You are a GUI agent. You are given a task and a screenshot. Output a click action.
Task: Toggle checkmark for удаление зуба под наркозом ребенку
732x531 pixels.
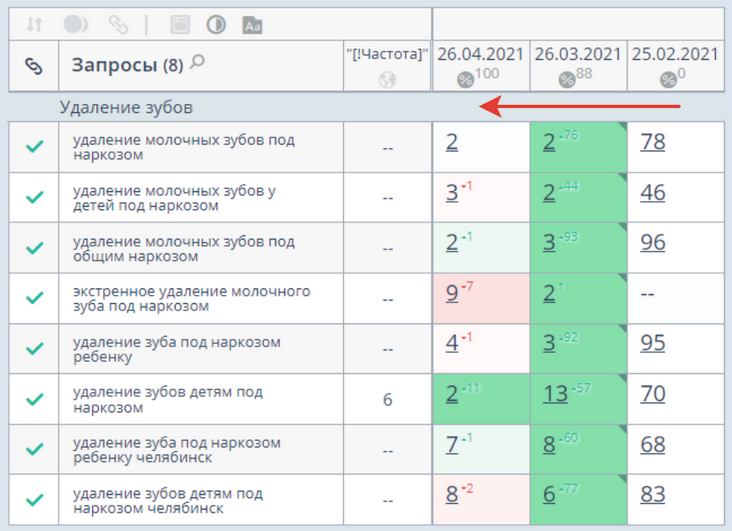(x=35, y=348)
